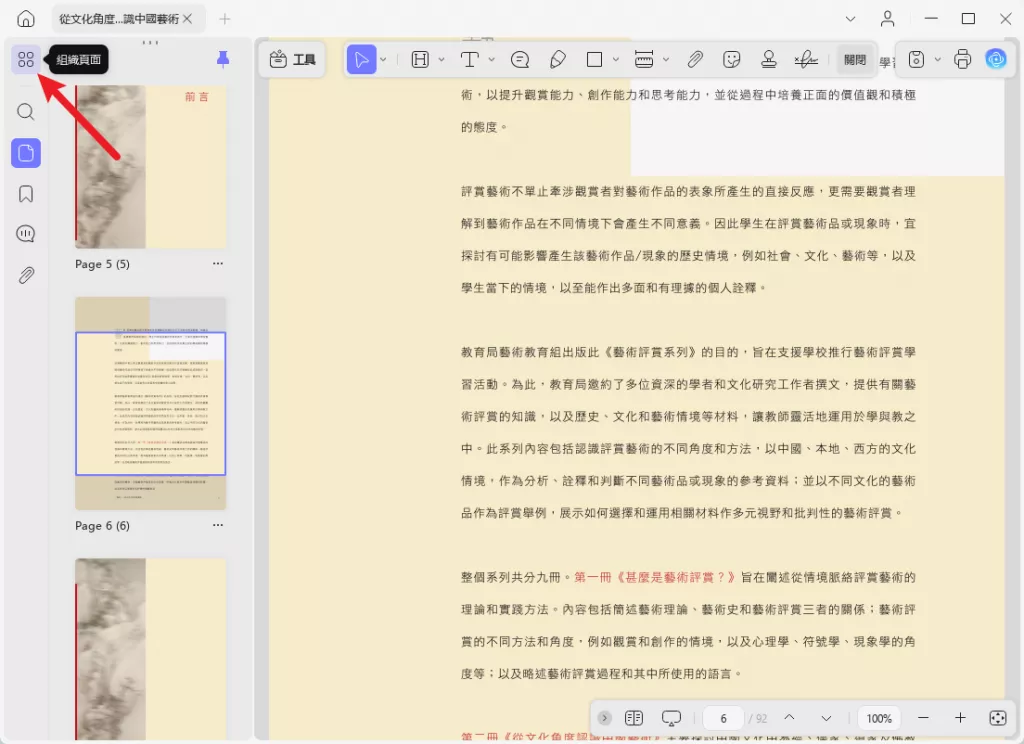This screenshot has width=1024, height=744.
Task: Select the Page 5 thumbnail
Action: [x=150, y=165]
